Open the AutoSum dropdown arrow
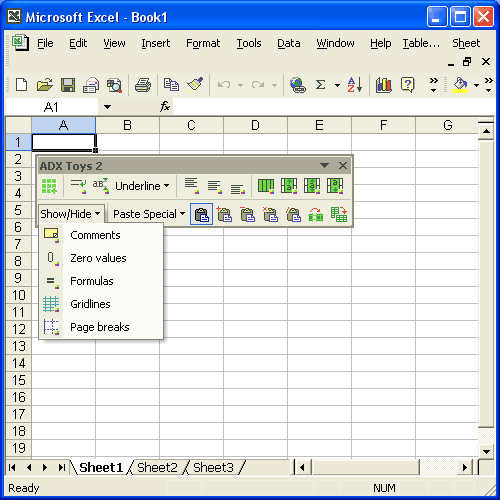 click(337, 85)
